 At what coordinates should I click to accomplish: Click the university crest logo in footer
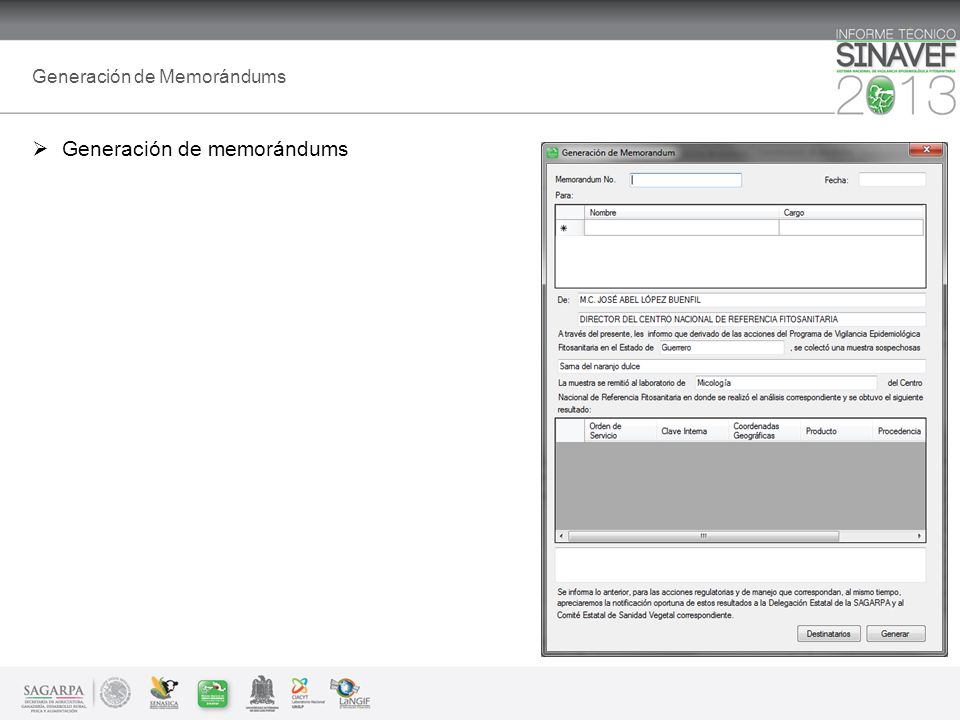tap(262, 693)
